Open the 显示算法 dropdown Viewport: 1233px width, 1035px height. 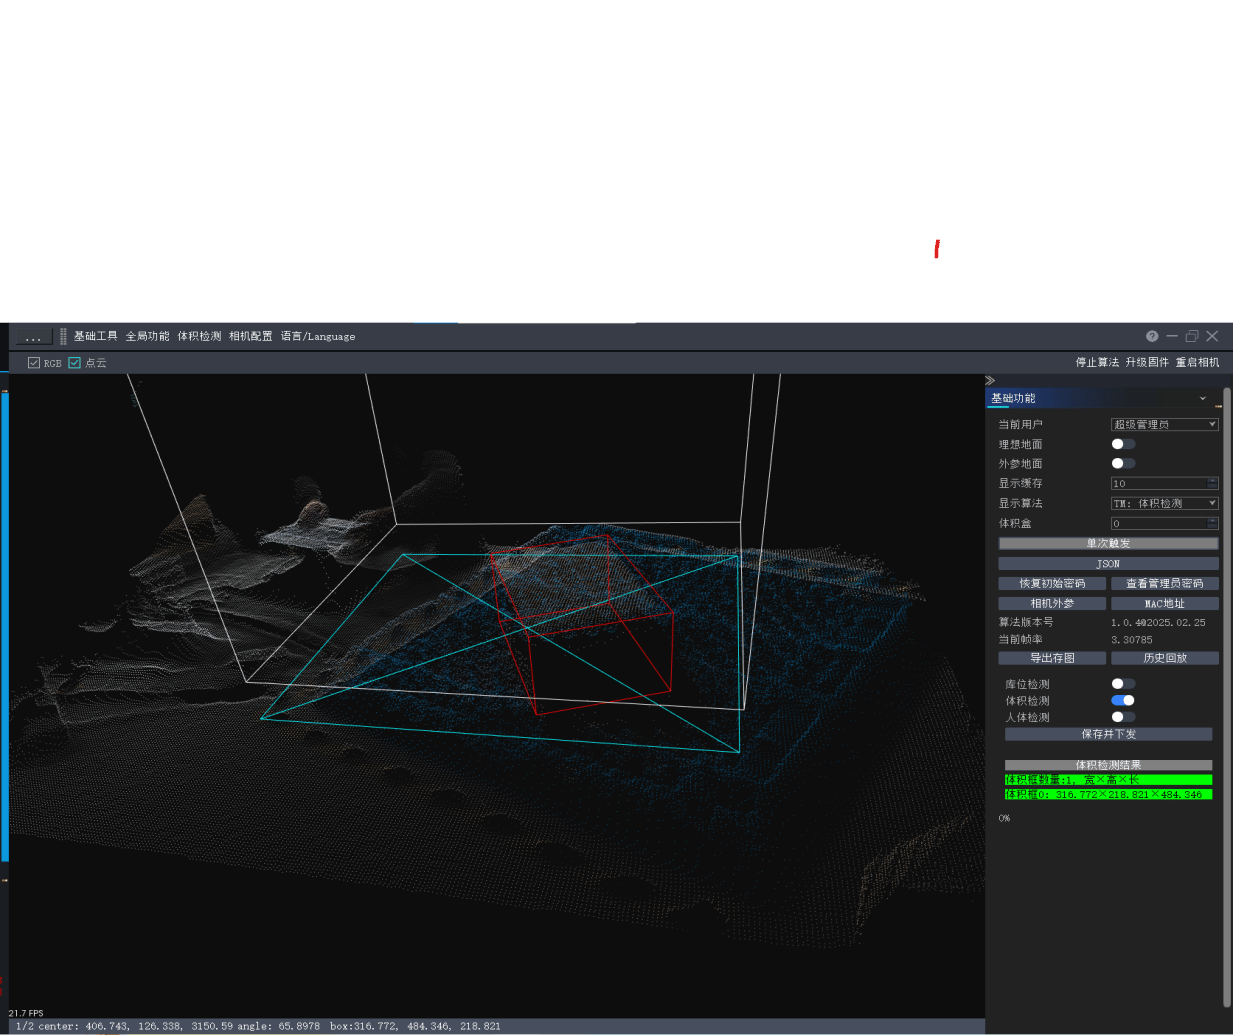[1165, 503]
